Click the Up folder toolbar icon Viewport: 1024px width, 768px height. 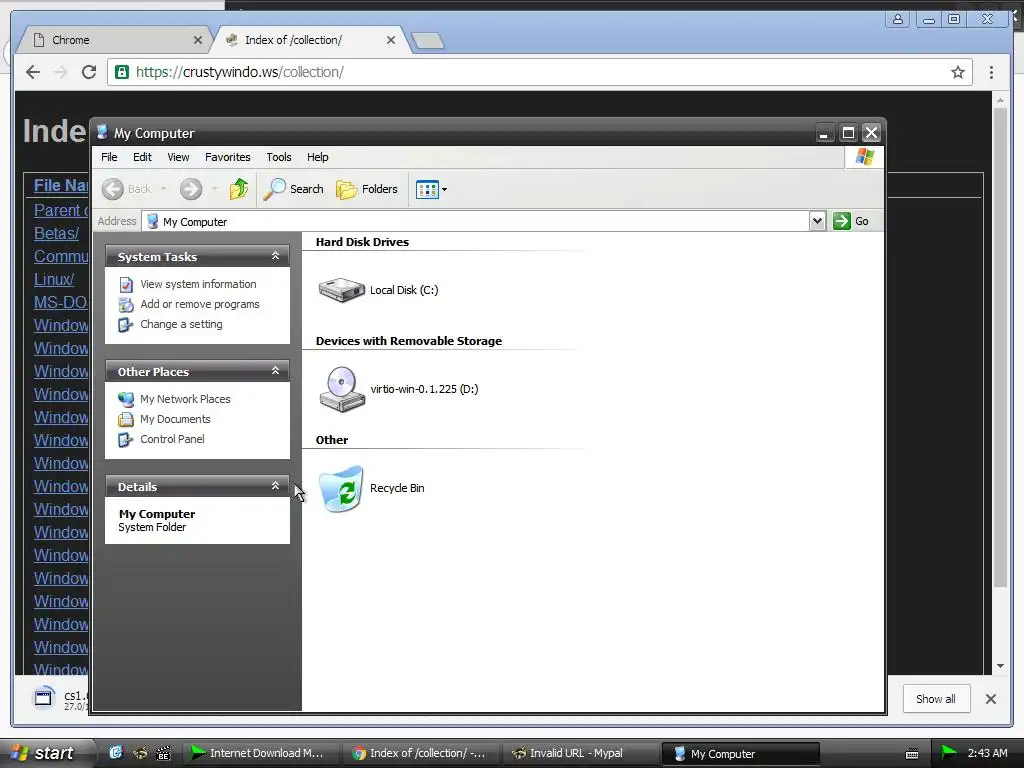click(238, 189)
